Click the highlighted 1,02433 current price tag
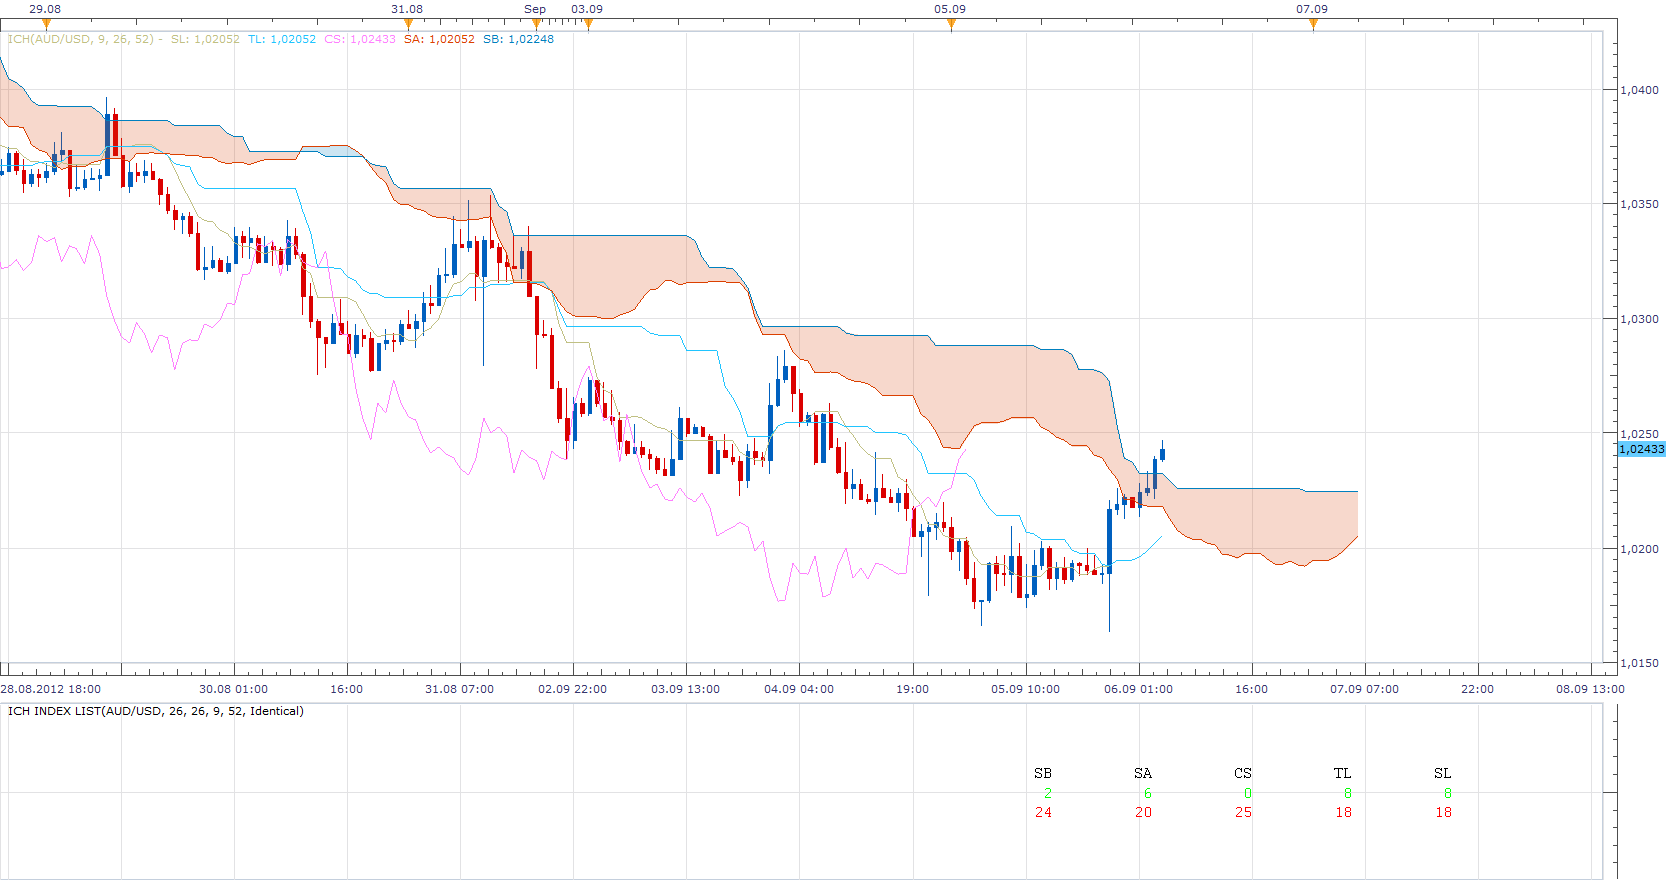Viewport: 1674px width, 880px height. point(1642,449)
